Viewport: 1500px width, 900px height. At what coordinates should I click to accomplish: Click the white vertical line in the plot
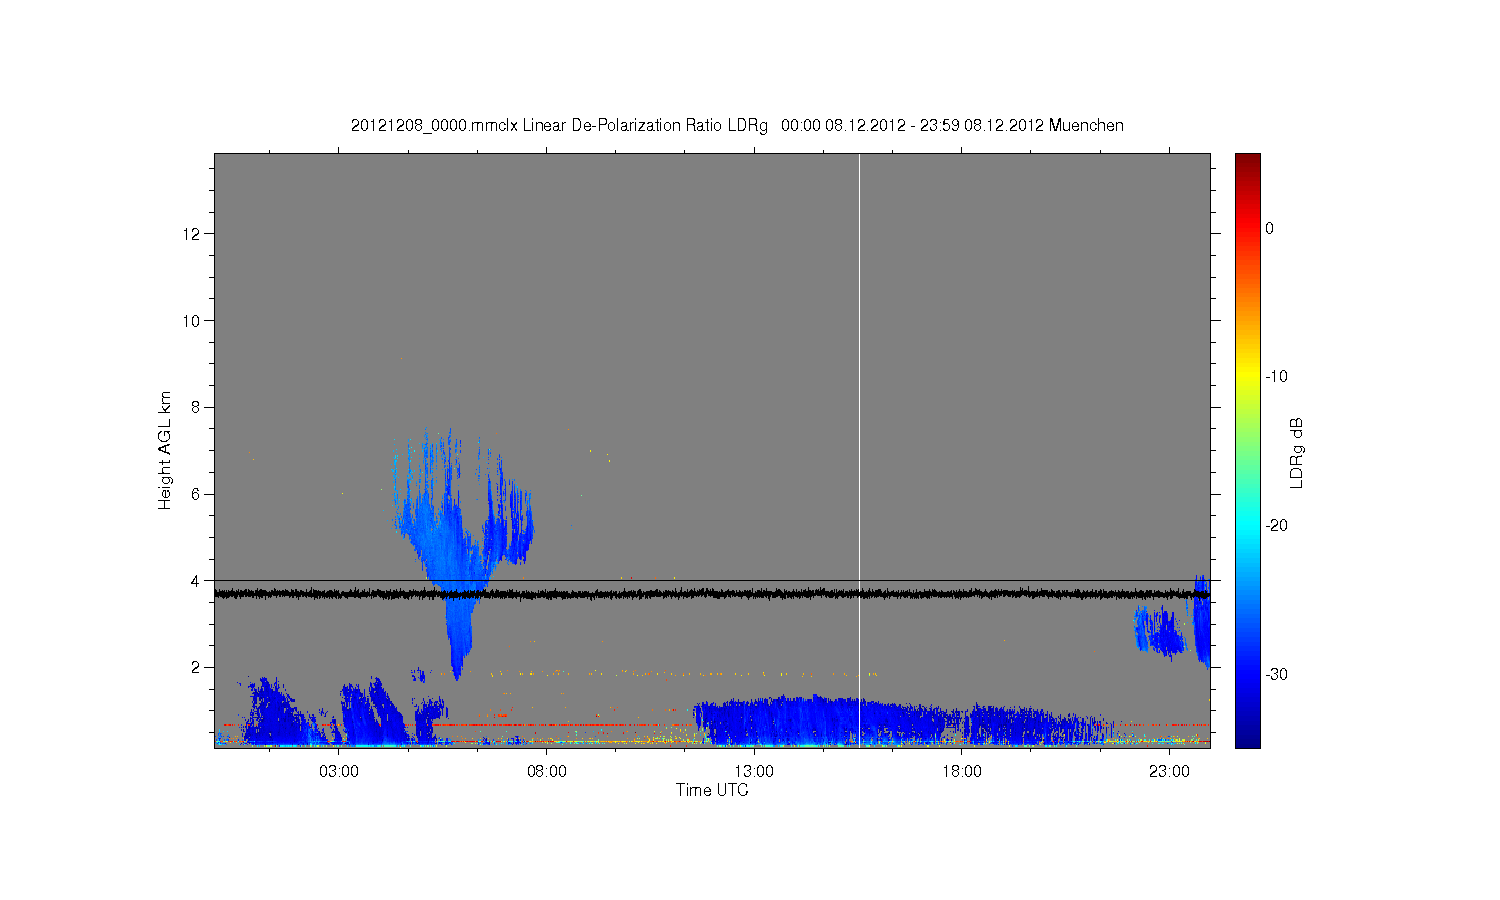[859, 450]
